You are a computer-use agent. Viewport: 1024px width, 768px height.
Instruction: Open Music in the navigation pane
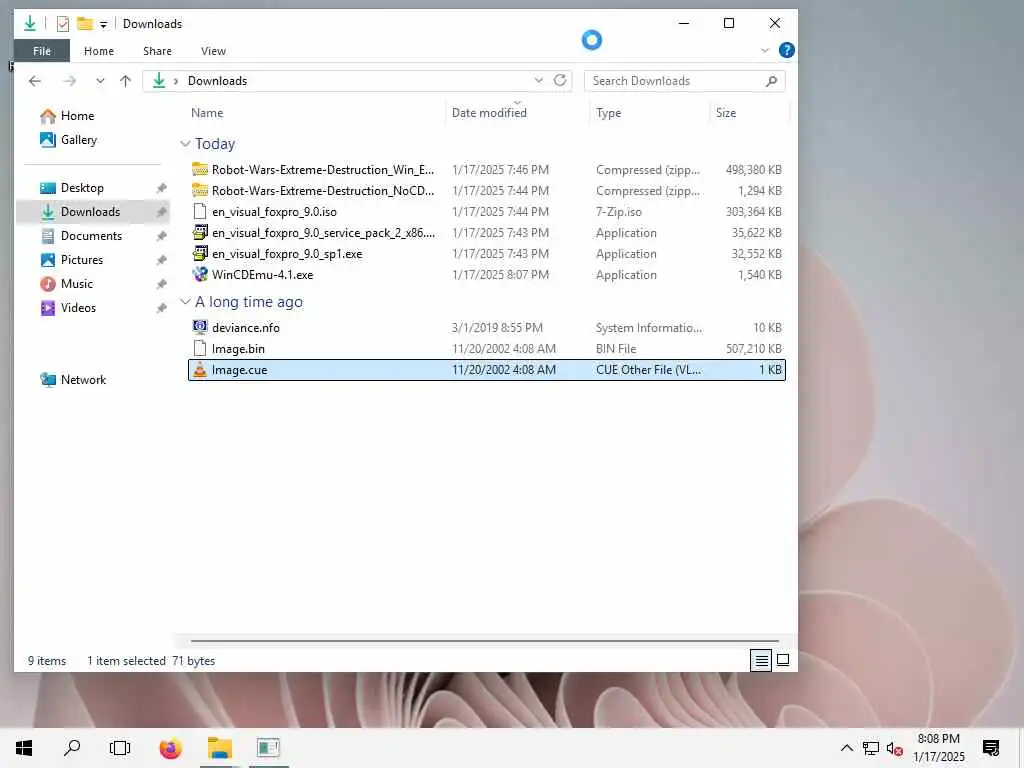tap(76, 284)
